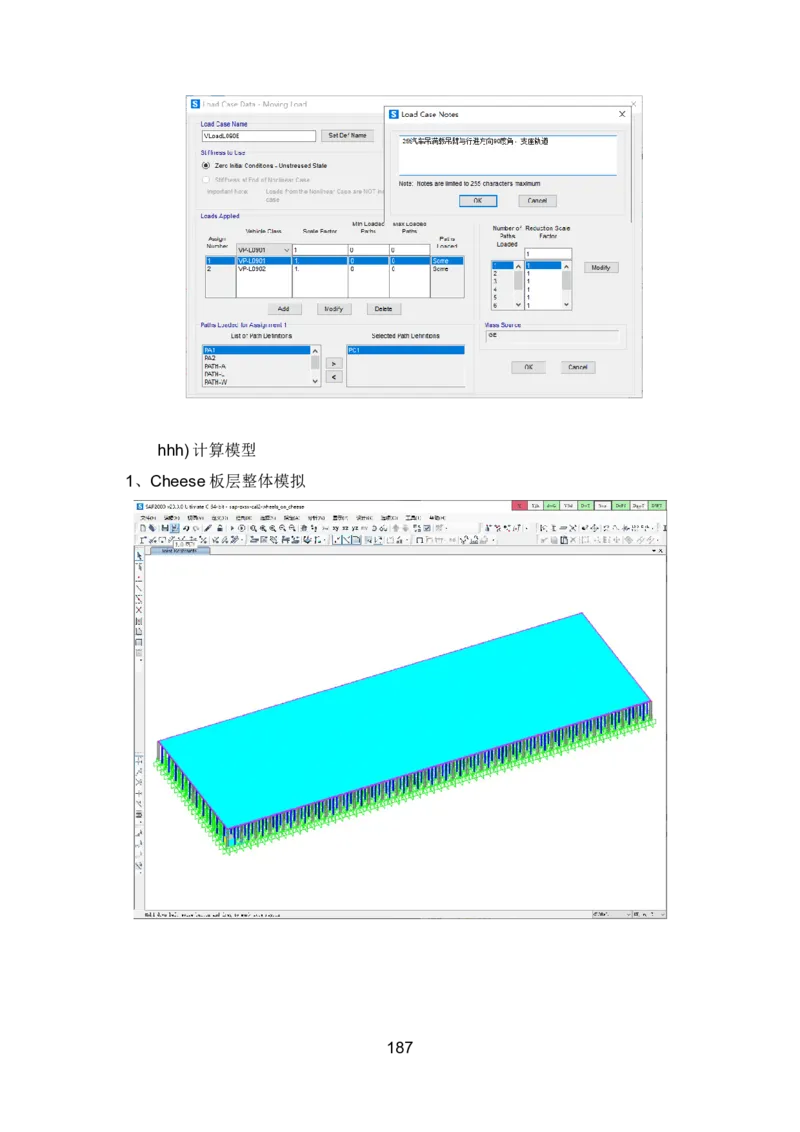
Task: Select the pointer tool in left toolbar
Action: 139,555
